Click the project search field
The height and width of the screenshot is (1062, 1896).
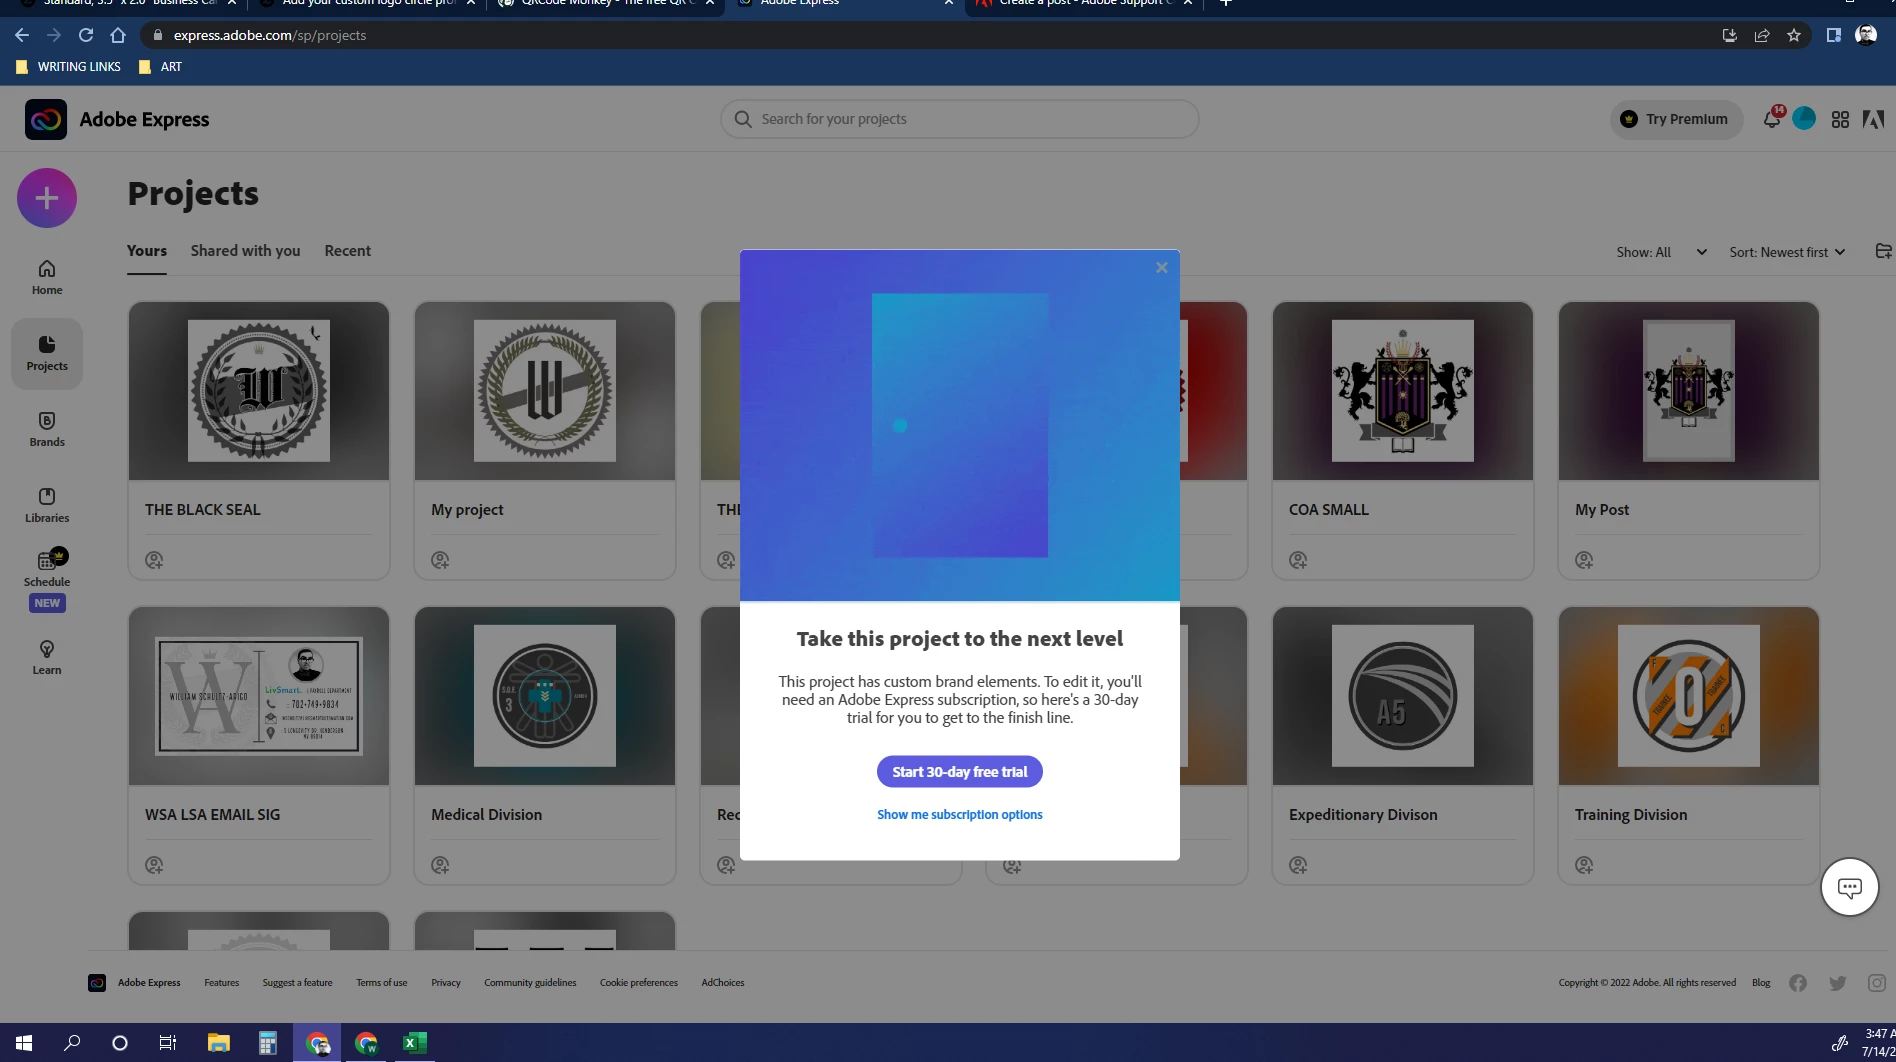[959, 119]
